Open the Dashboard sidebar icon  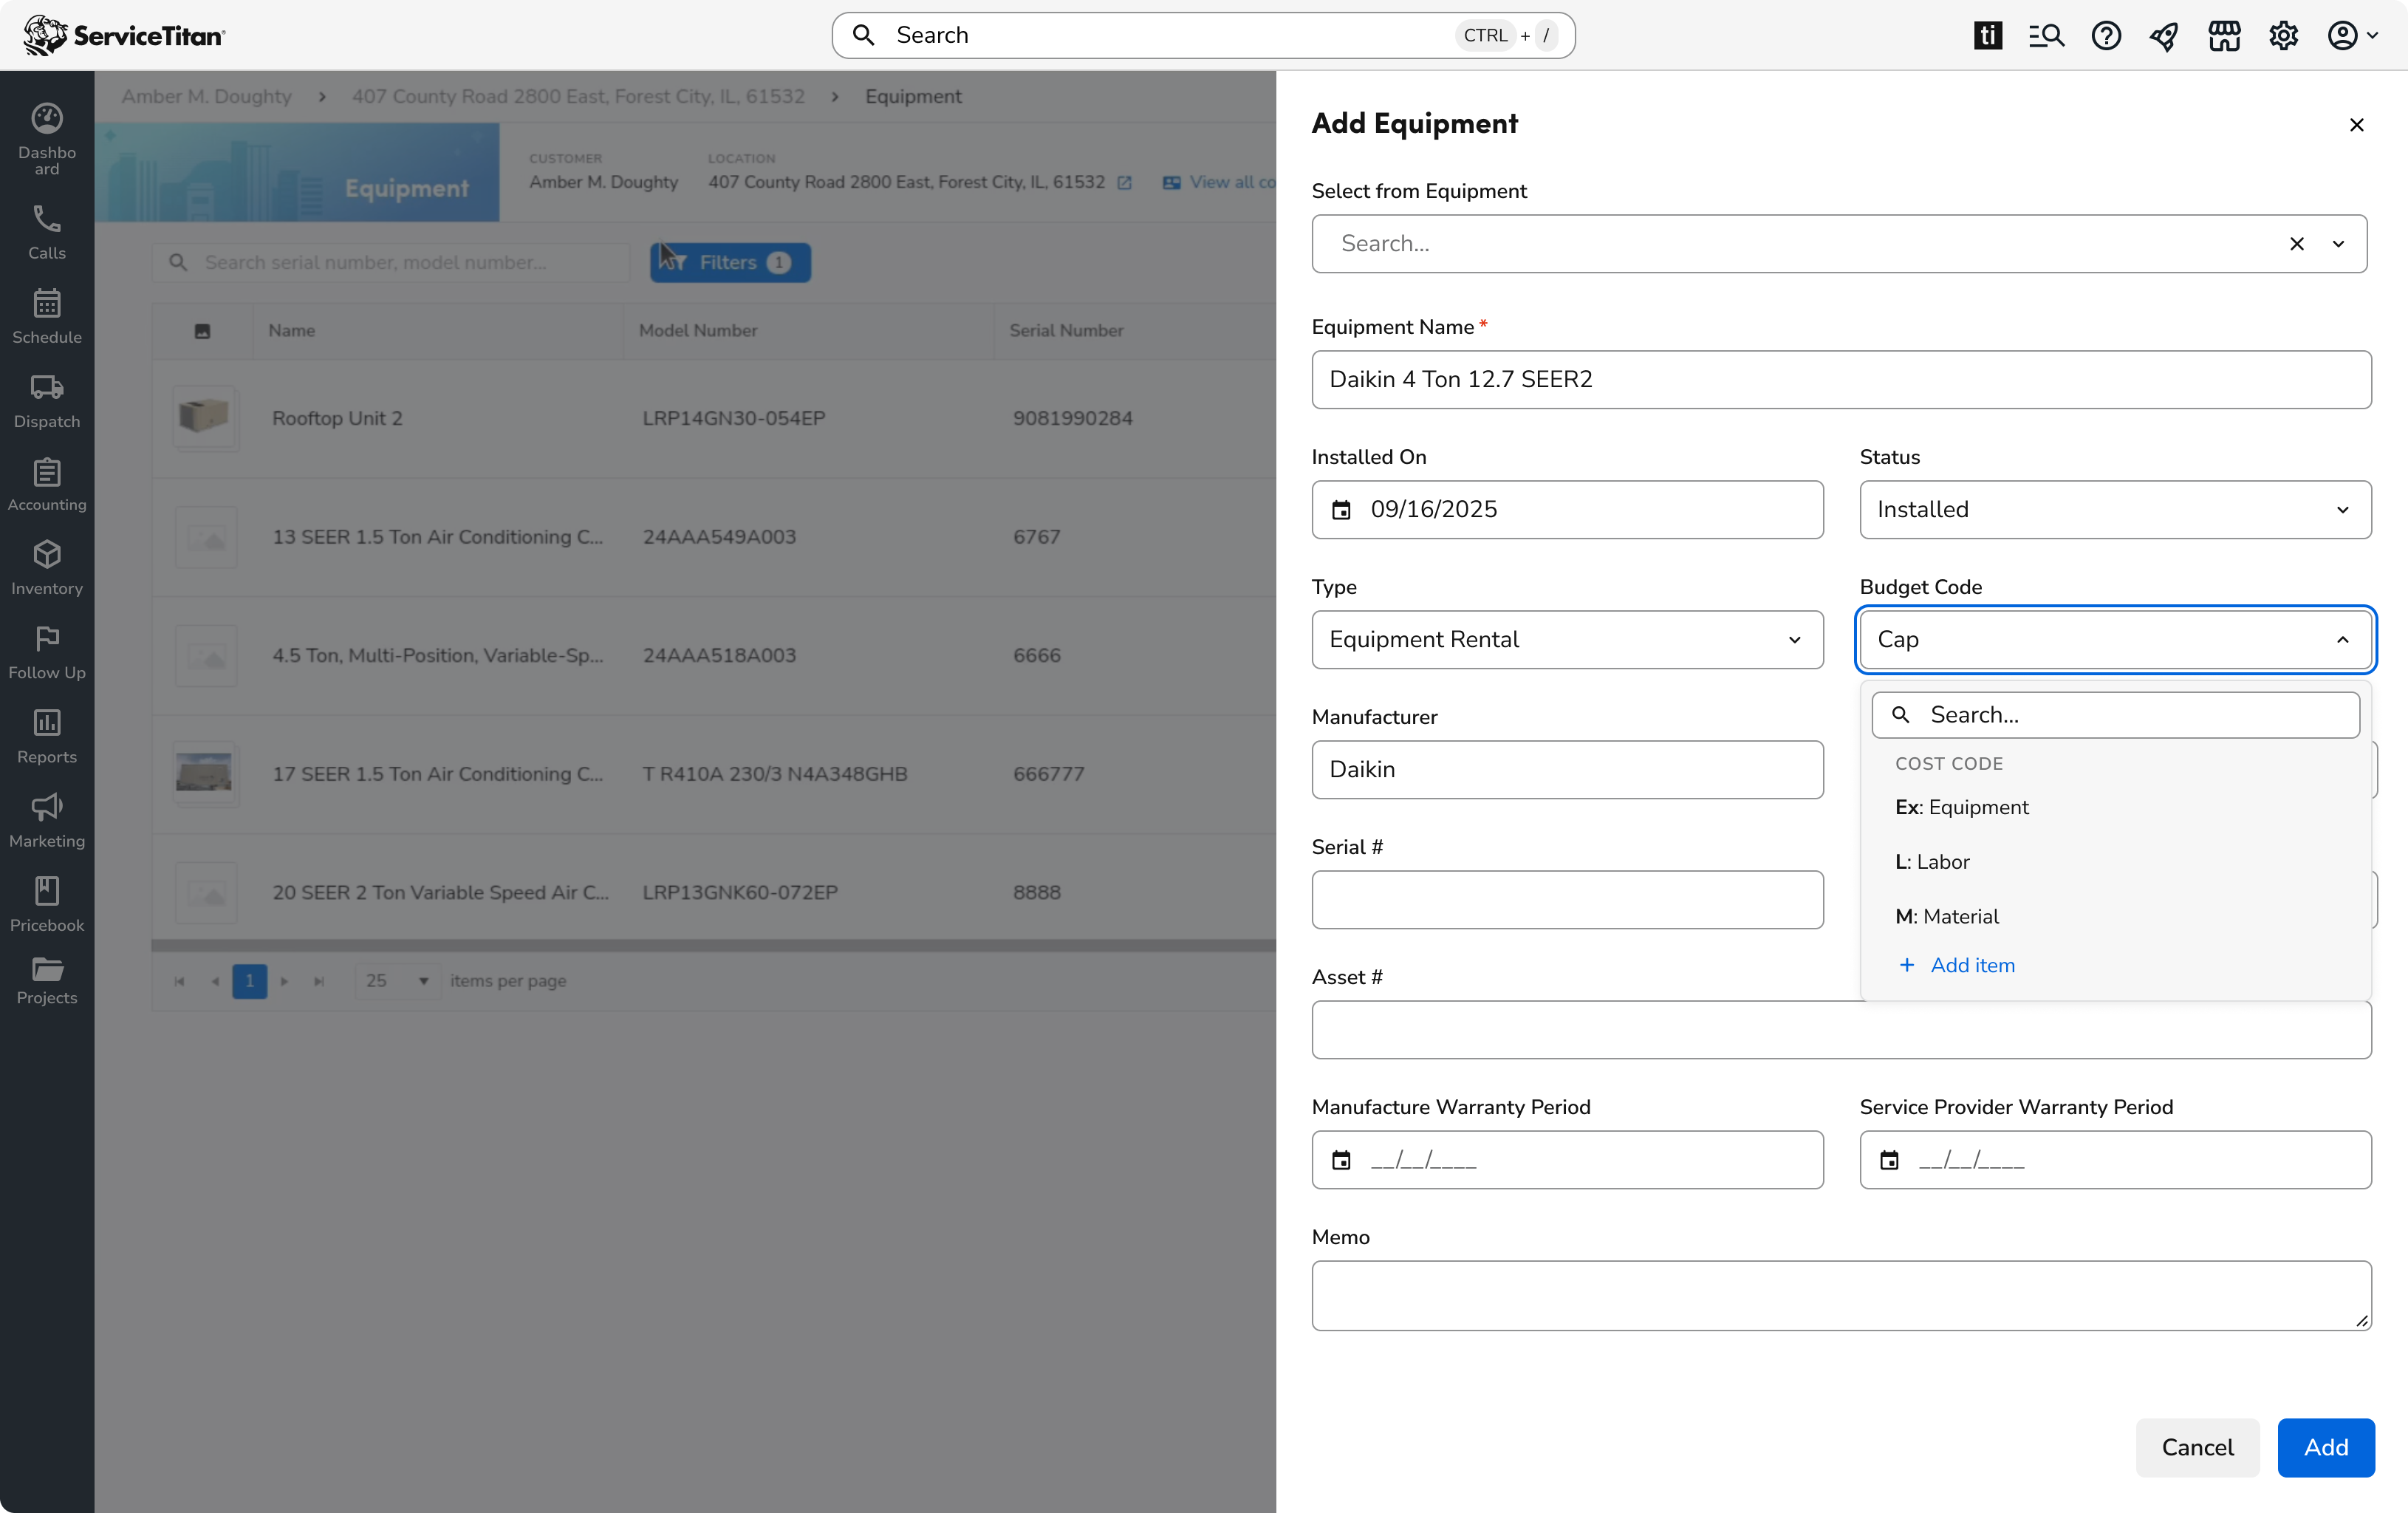(47, 138)
